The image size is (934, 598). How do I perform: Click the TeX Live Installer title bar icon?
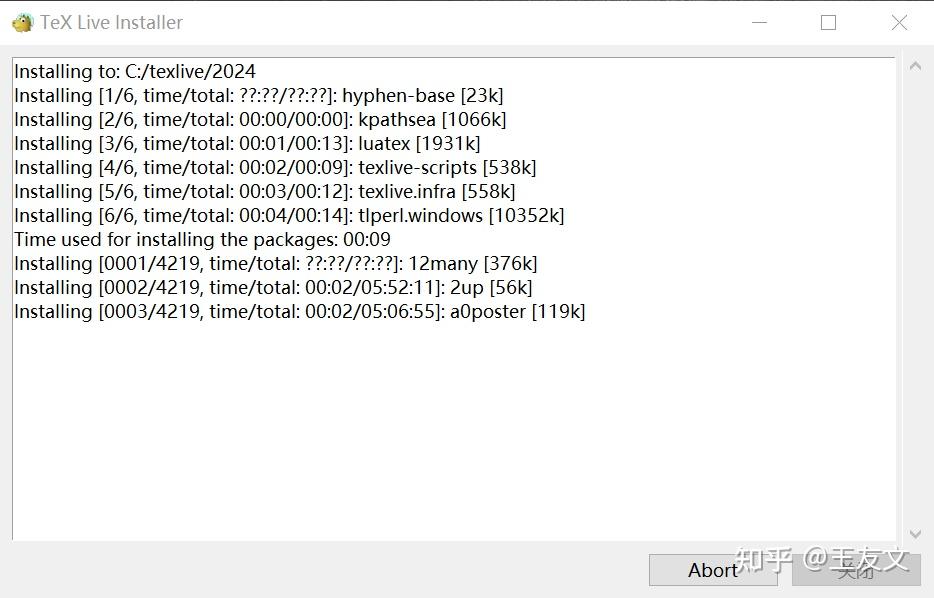click(x=22, y=22)
